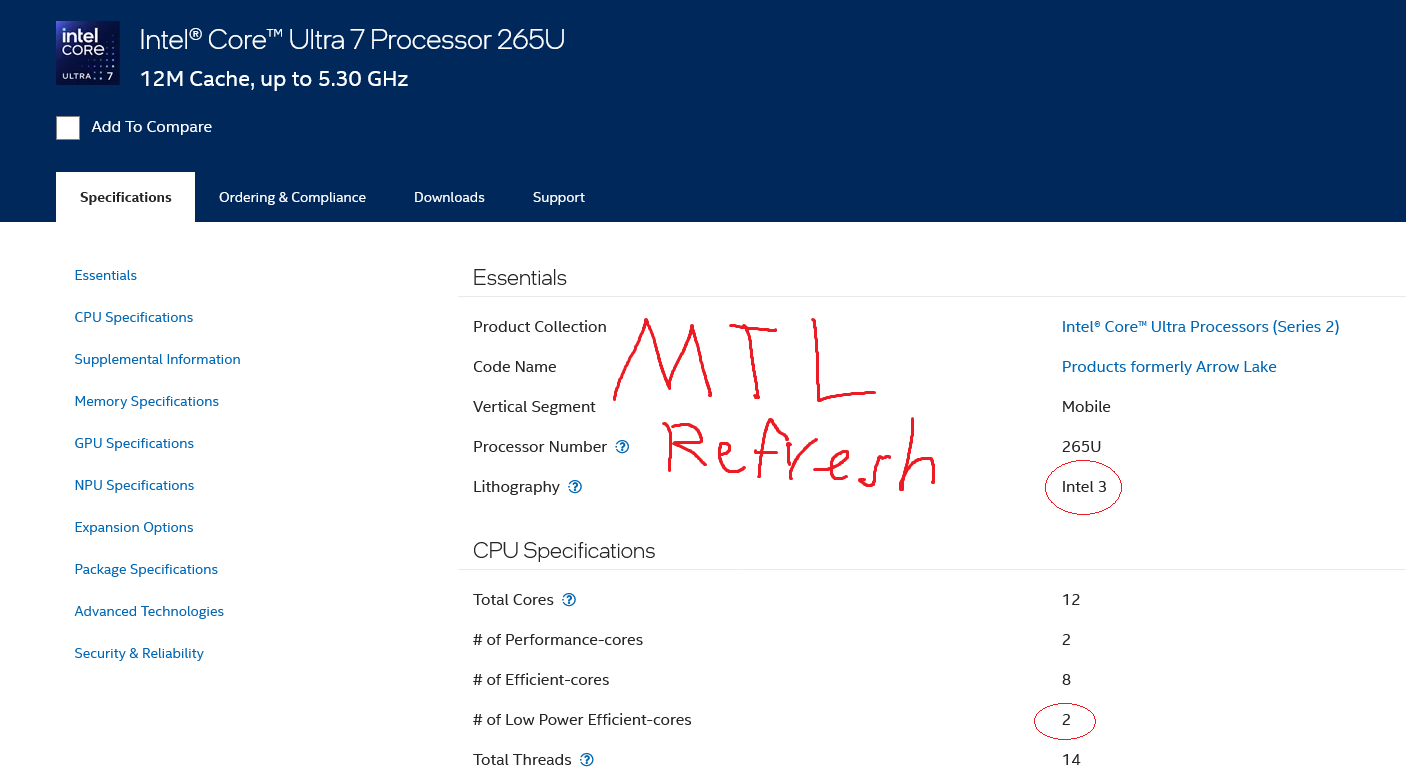Open Security & Reliability sidebar link
The image size is (1406, 775).
[139, 653]
